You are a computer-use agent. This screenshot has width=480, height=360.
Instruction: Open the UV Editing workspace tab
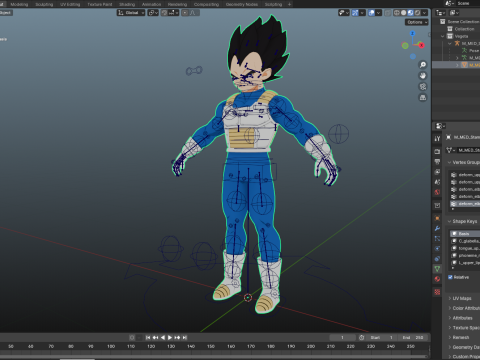70,4
